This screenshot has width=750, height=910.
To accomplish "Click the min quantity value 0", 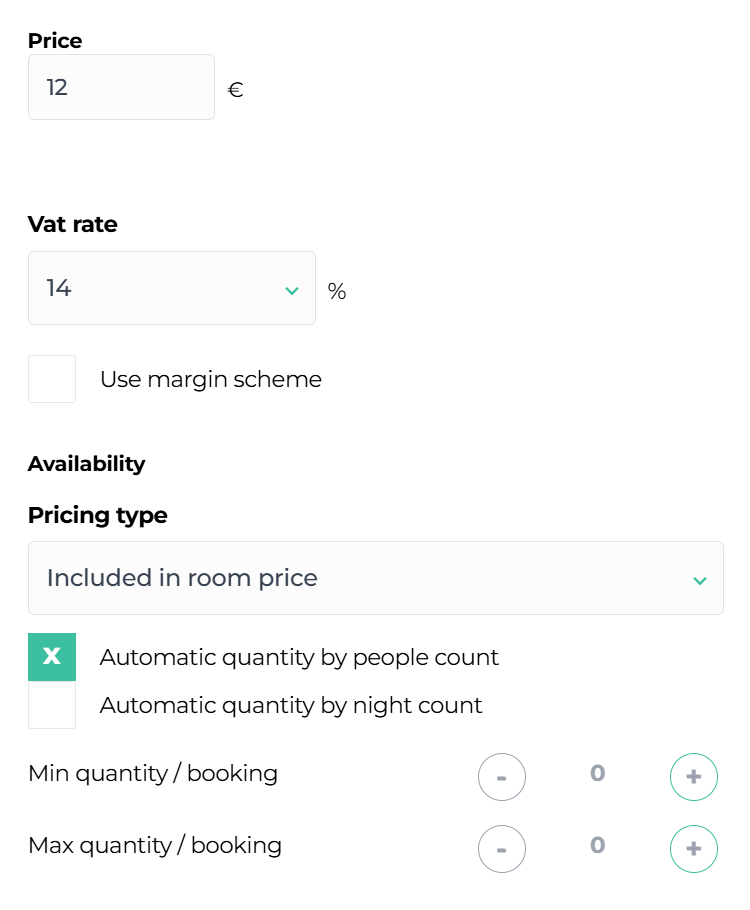I will 597,773.
